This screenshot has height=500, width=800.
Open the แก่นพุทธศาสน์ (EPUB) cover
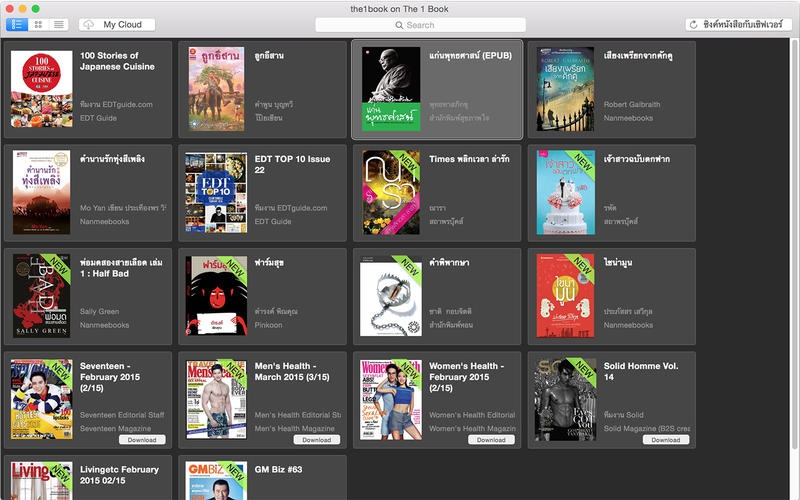[391, 89]
